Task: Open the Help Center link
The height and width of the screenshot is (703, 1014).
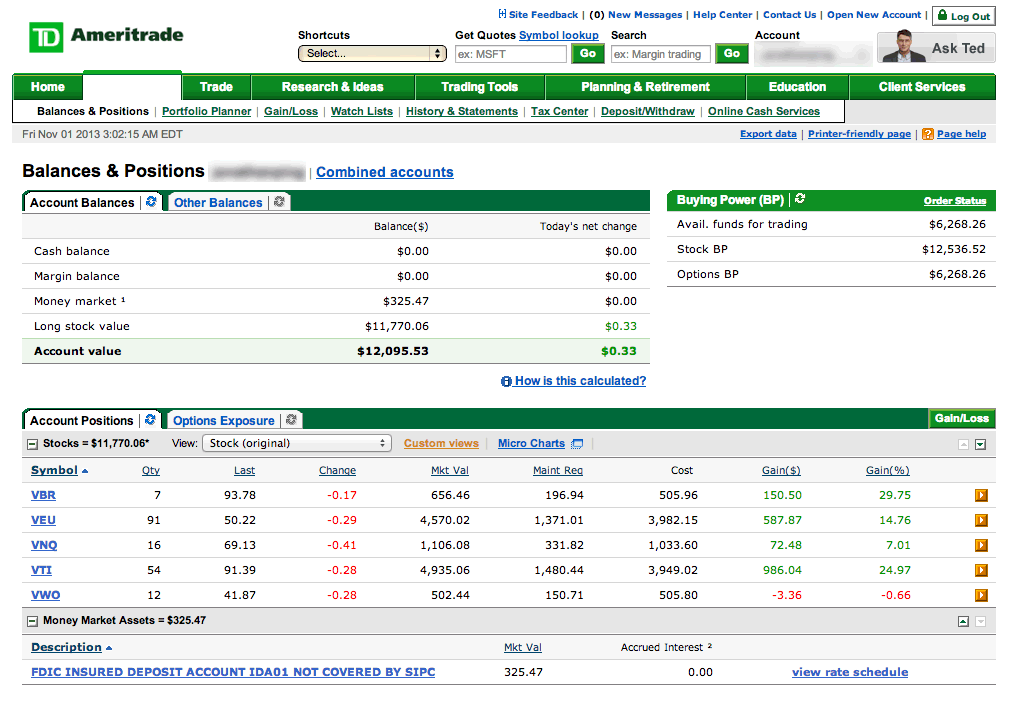Action: (x=722, y=14)
